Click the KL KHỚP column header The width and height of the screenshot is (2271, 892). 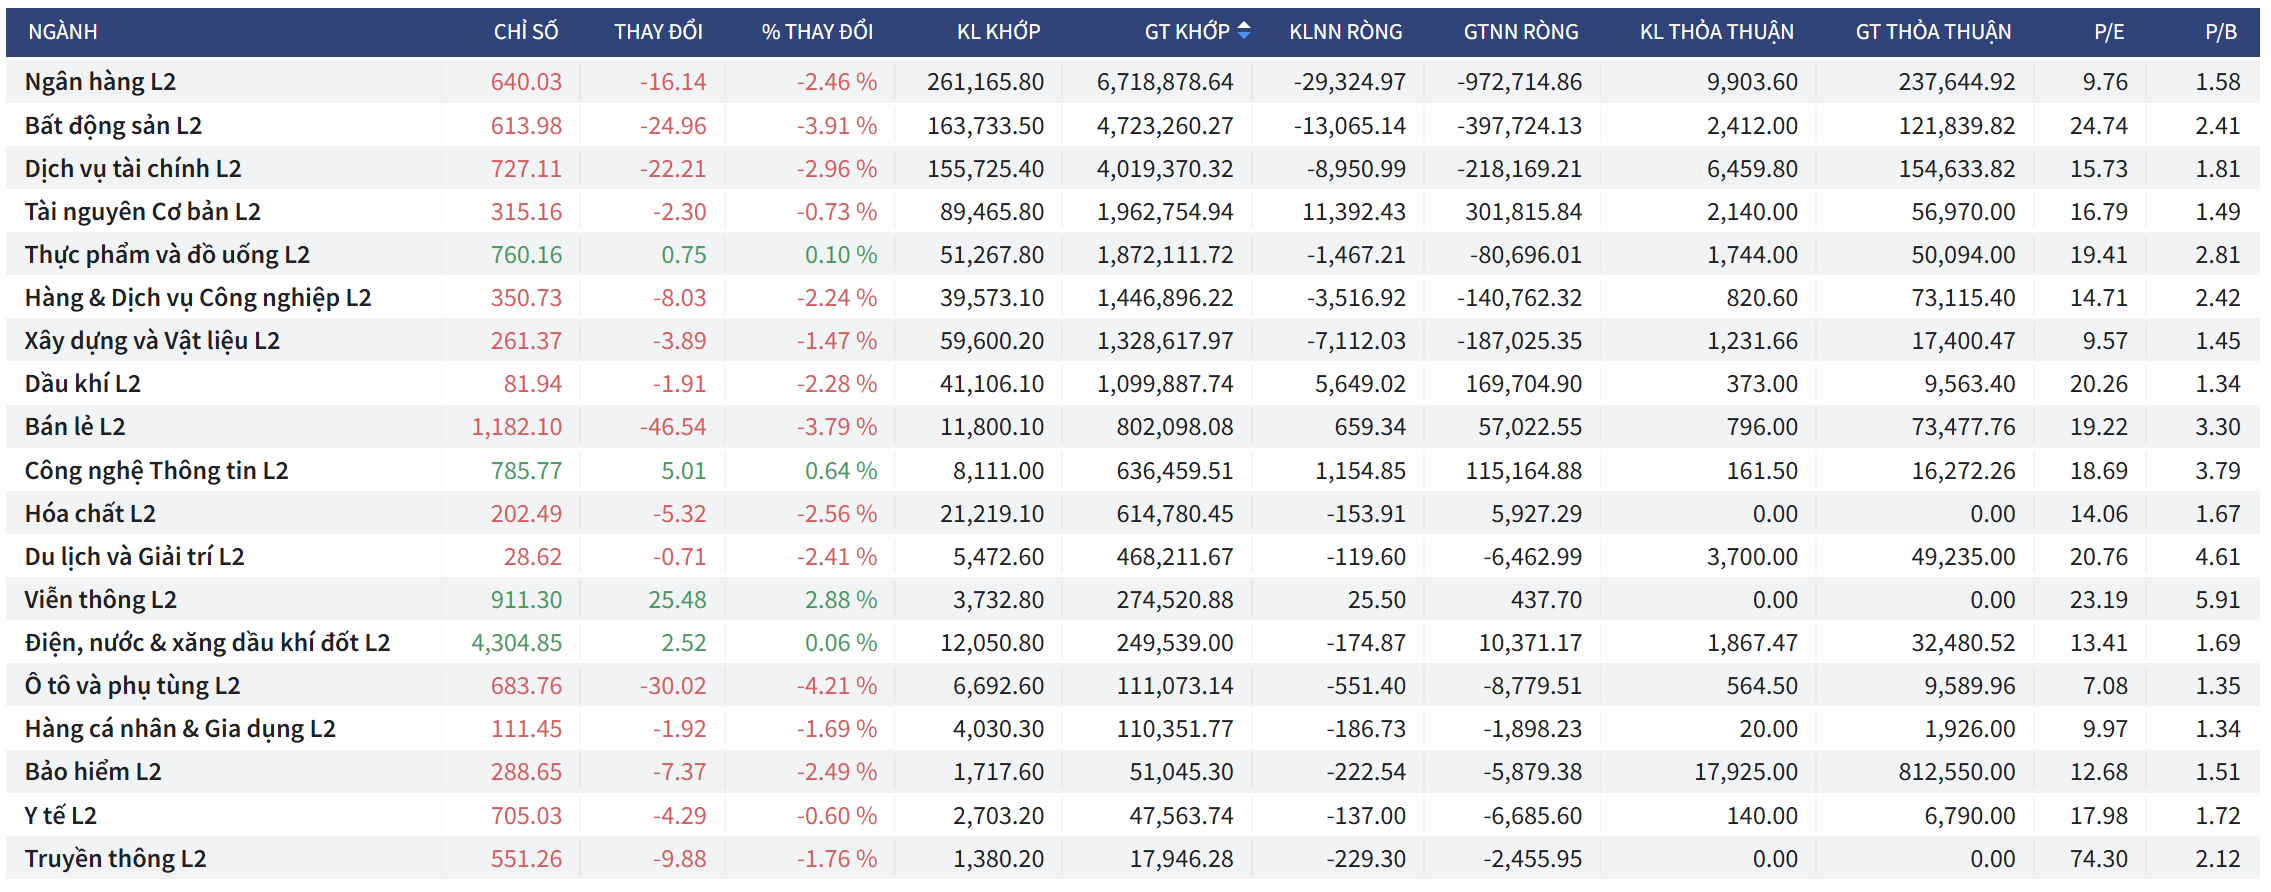tap(998, 32)
